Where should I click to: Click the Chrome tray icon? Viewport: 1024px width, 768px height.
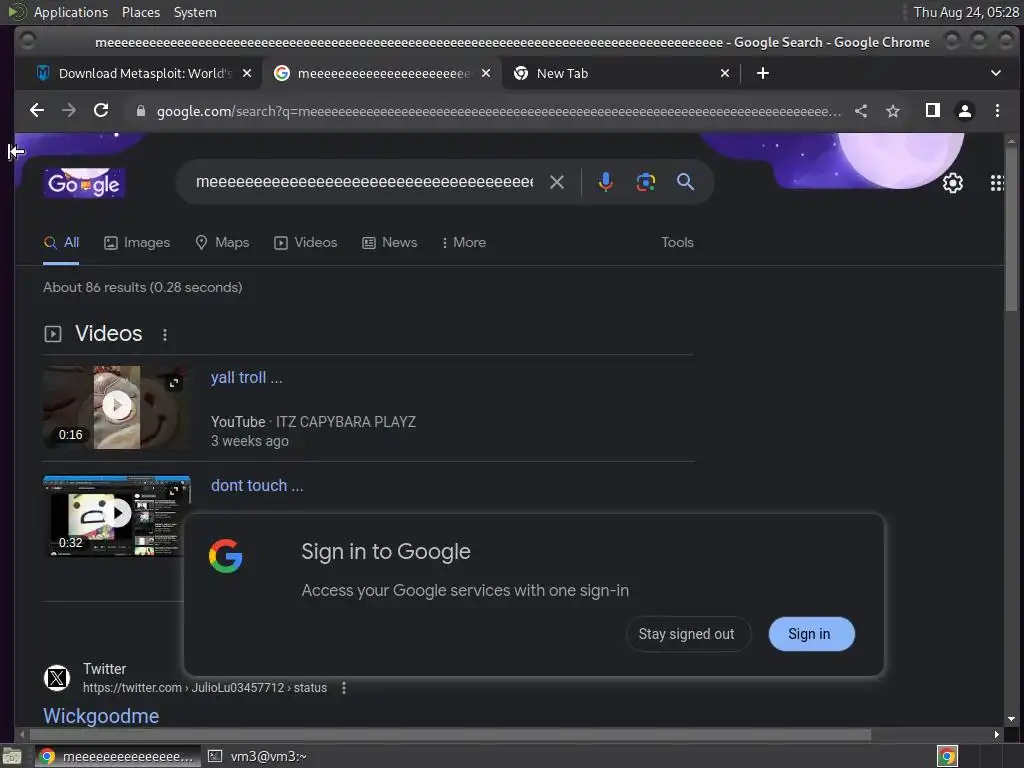click(x=947, y=756)
